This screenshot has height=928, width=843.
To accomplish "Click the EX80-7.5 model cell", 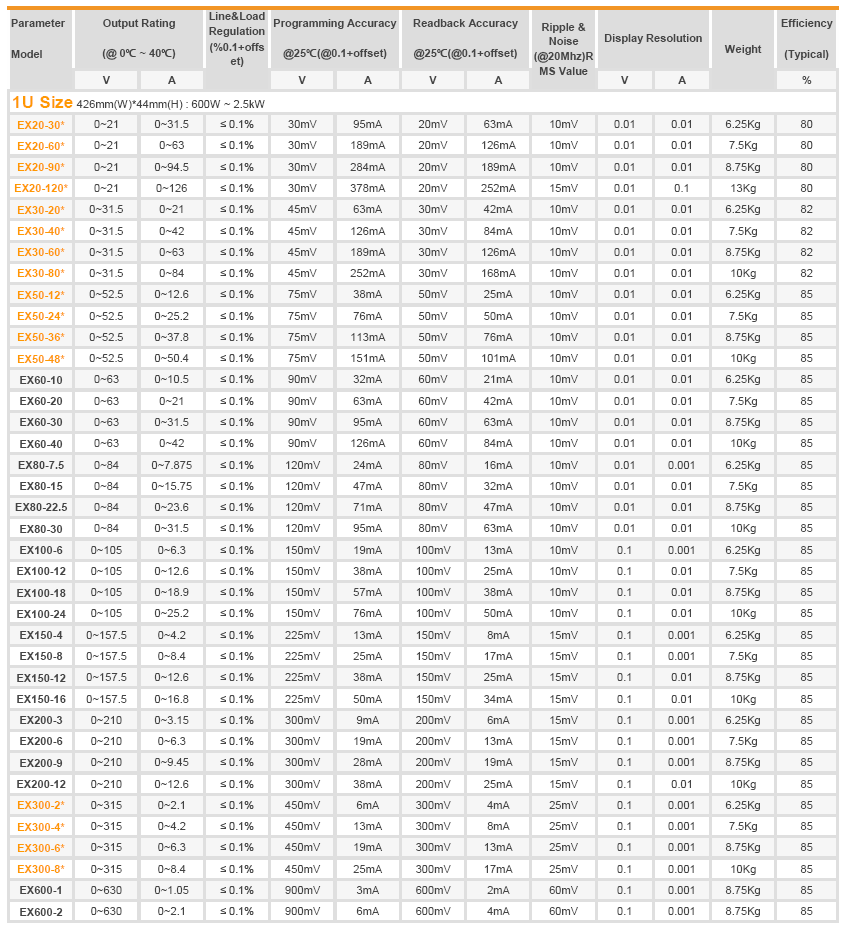I will 41,465.
